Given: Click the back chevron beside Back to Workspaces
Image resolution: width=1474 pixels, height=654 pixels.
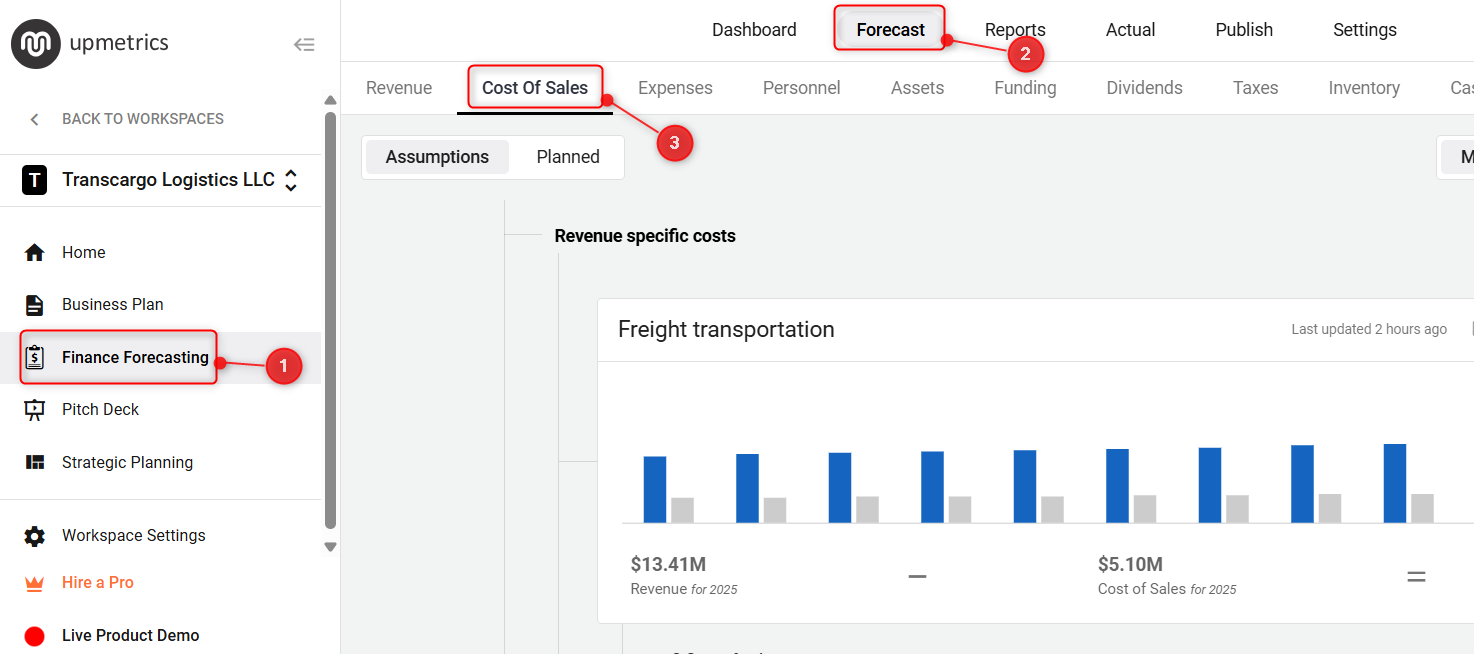Looking at the screenshot, I should [x=35, y=119].
